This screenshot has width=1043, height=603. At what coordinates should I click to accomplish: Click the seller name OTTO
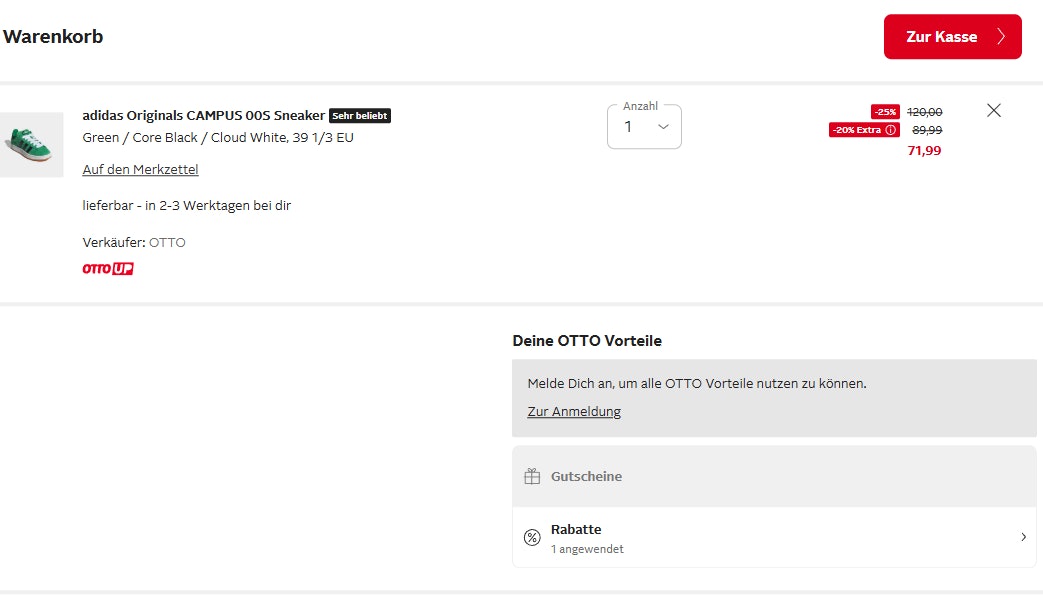click(x=167, y=243)
